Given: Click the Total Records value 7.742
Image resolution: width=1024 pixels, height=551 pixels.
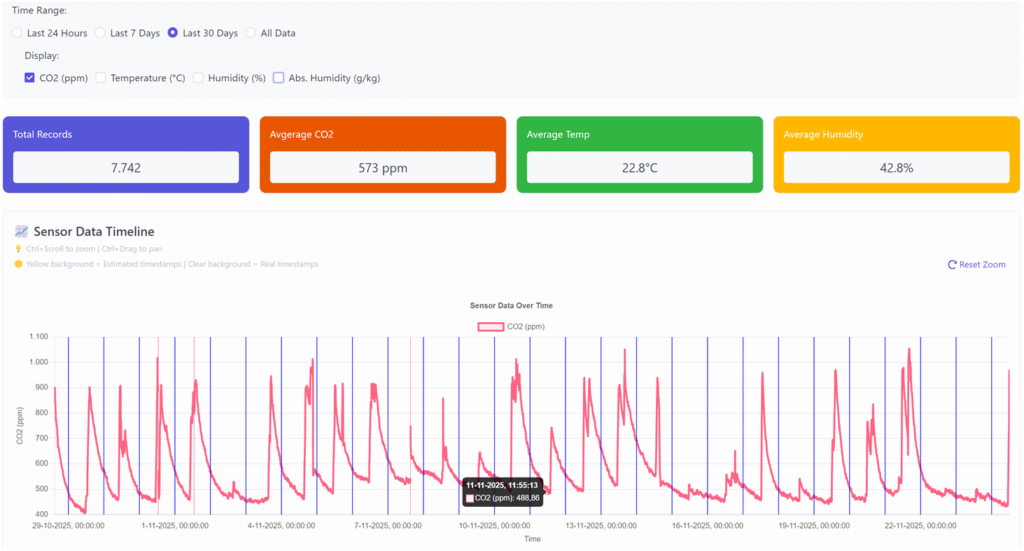Looking at the screenshot, I should (x=125, y=167).
